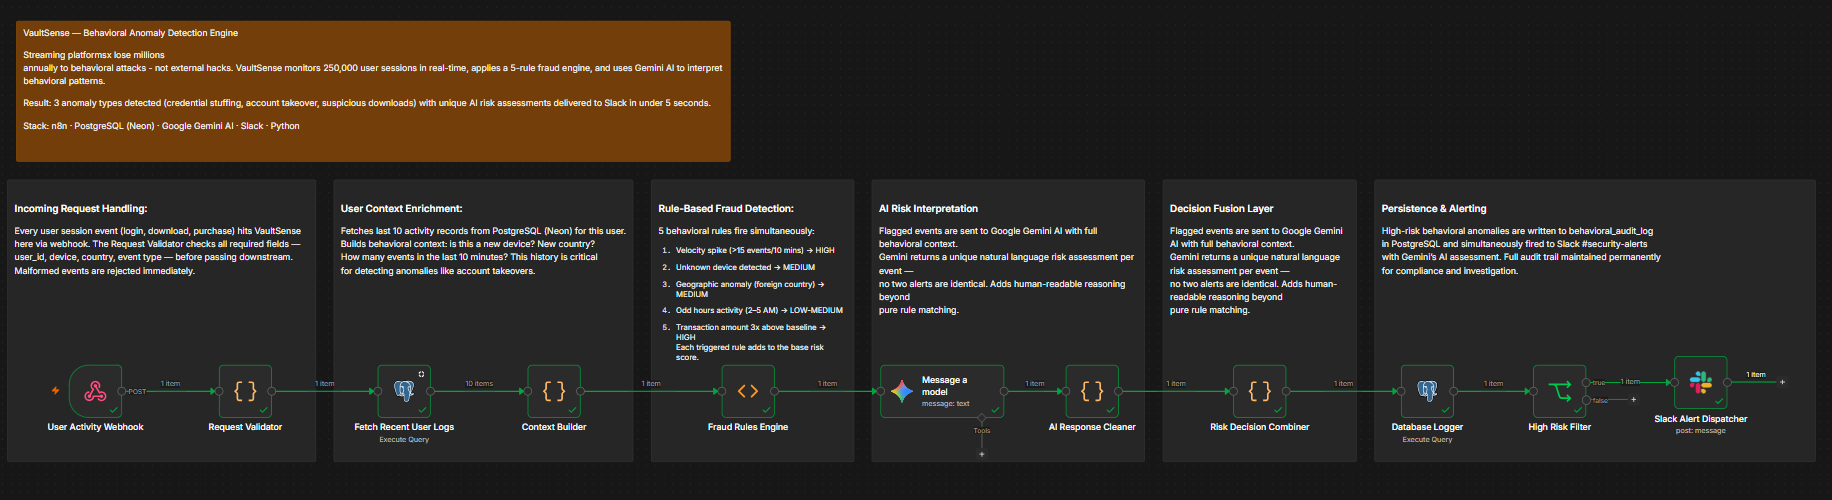The height and width of the screenshot is (500, 1832).
Task: Click the "Risk Decision Combiner" label
Action: pos(1260,427)
